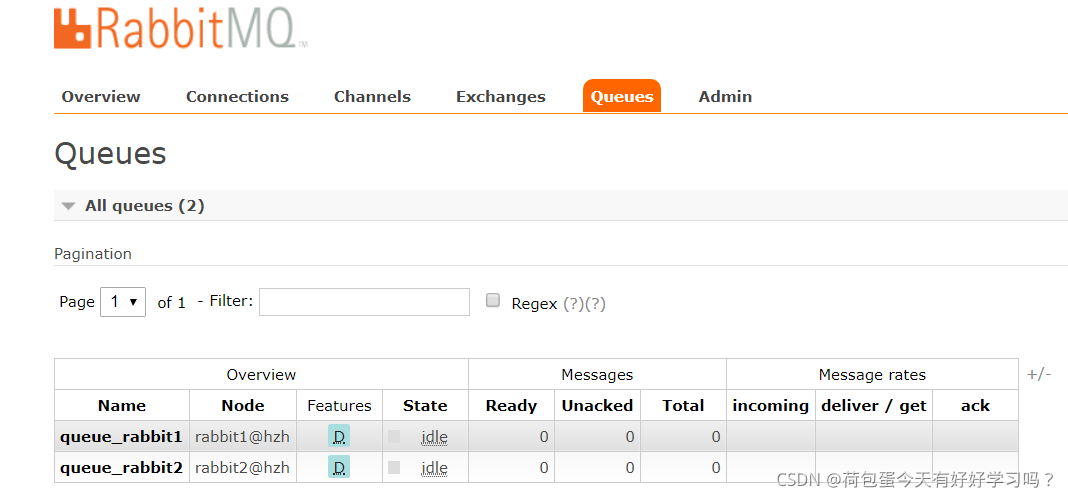1068x497 pixels.
Task: Focus the Filter text field
Action: point(364,302)
